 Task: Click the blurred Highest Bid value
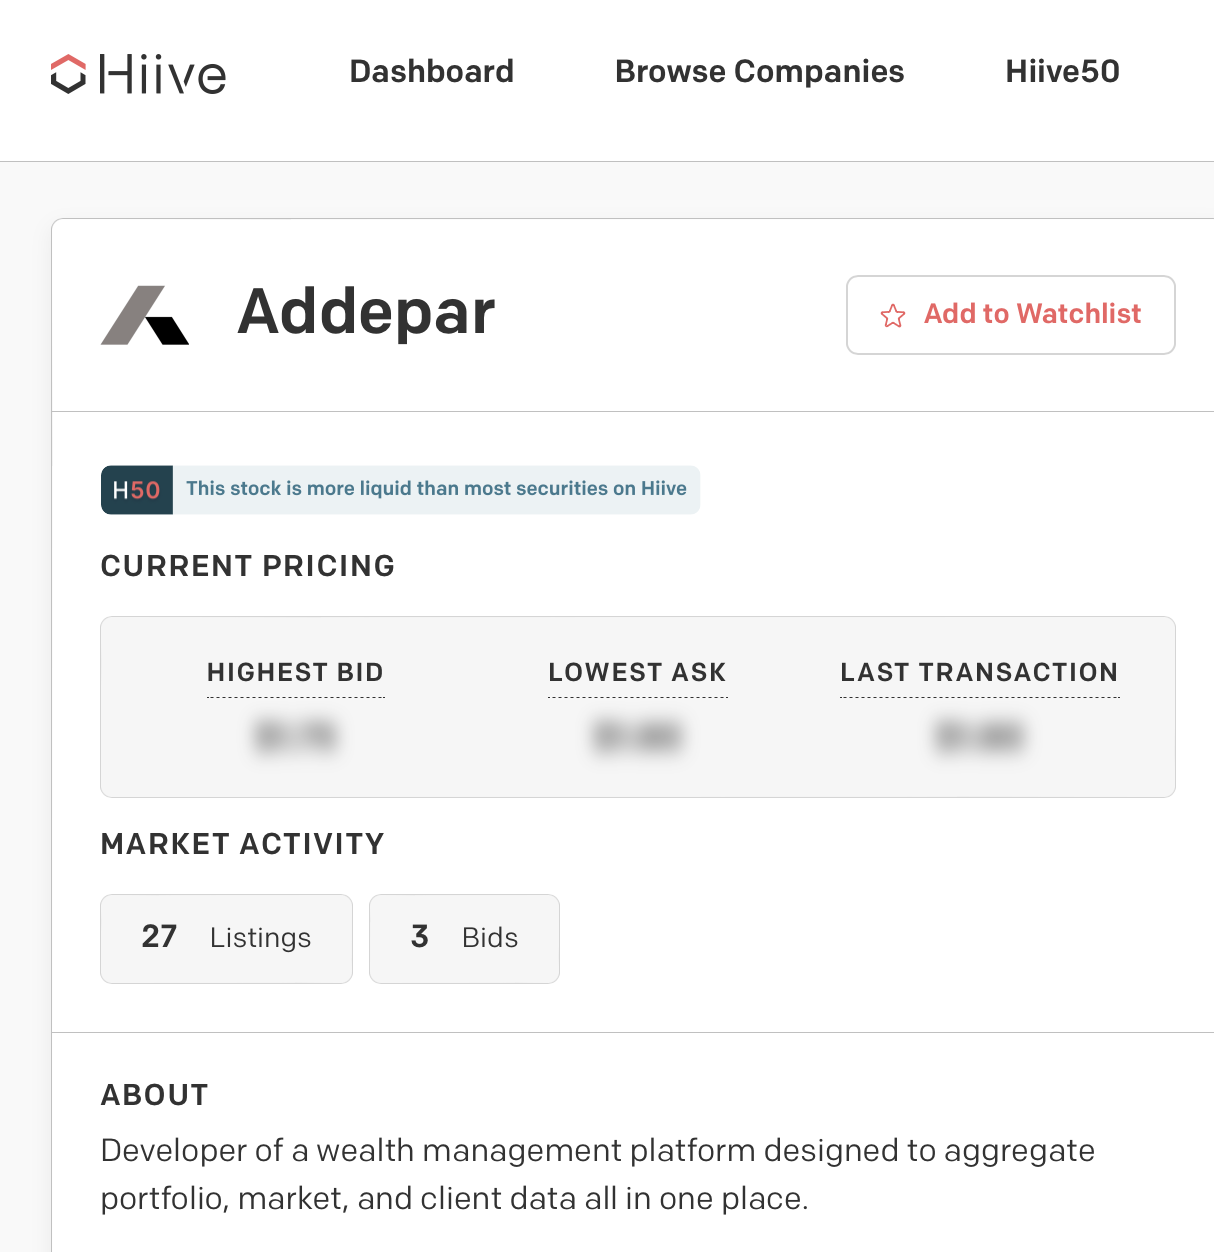point(295,736)
